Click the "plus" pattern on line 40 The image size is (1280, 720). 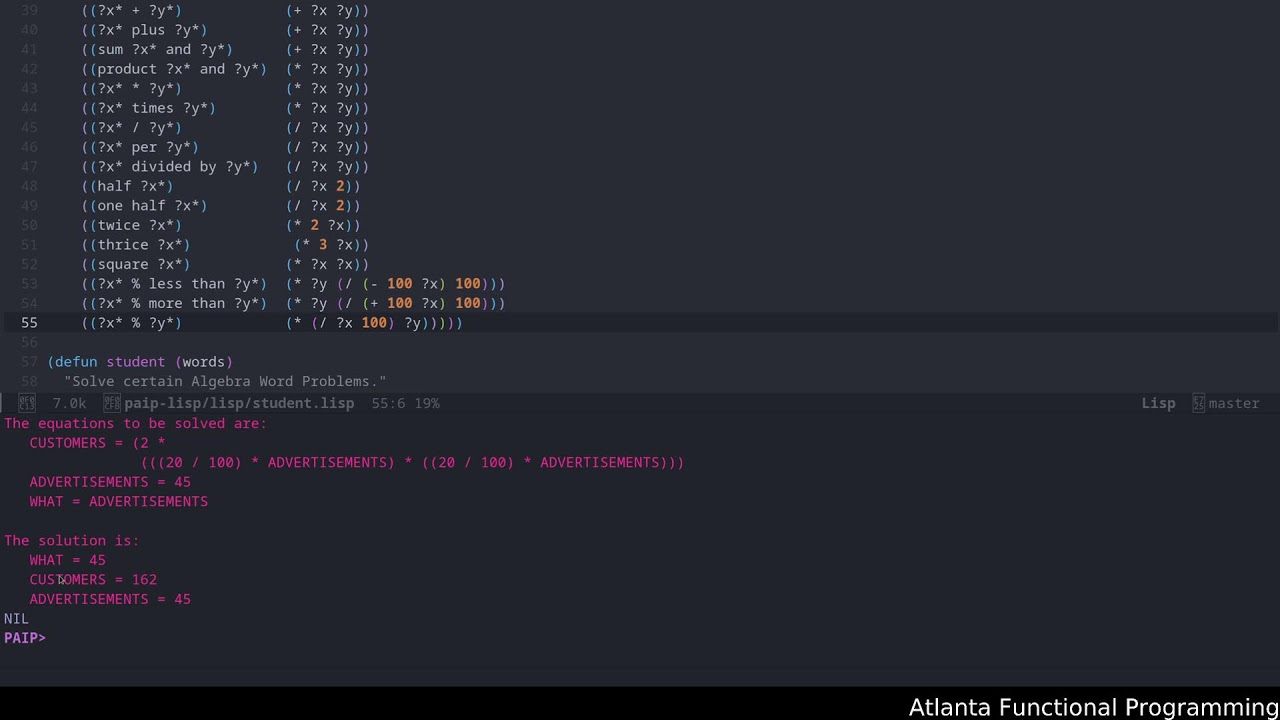148,30
